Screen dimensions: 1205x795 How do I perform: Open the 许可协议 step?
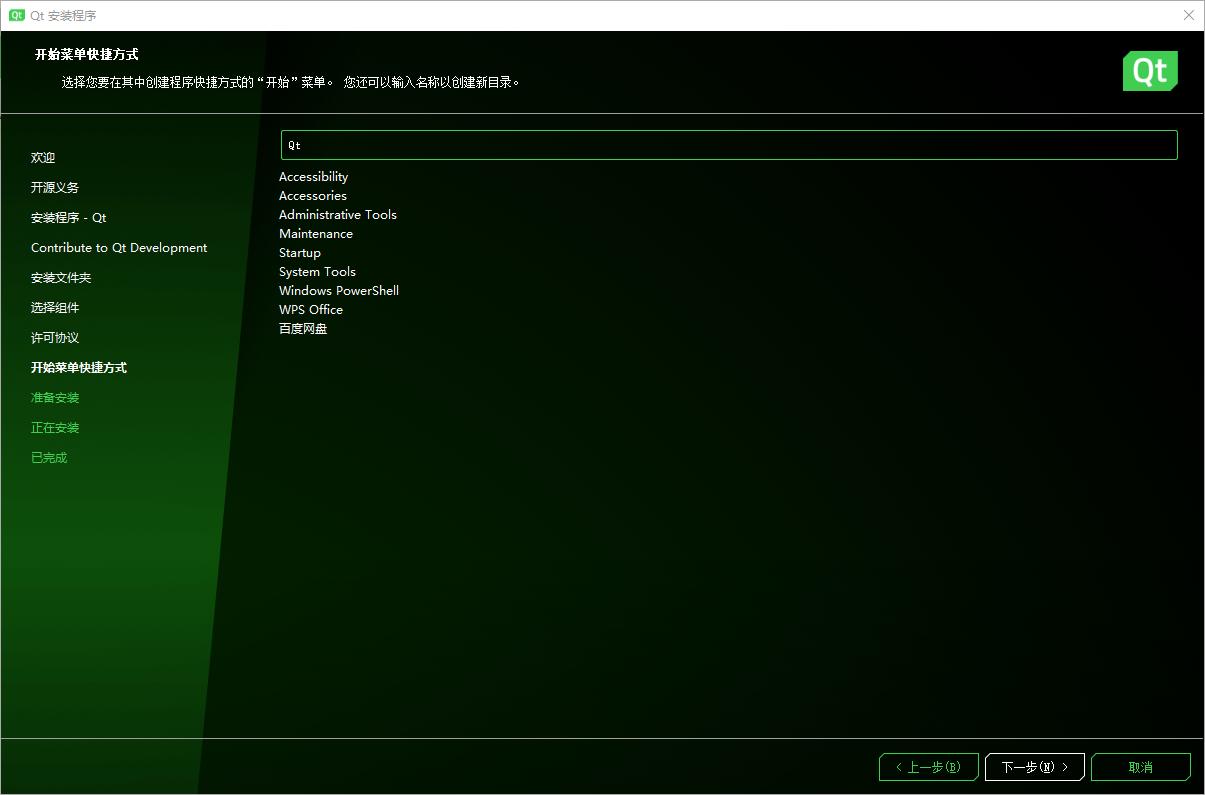pyautogui.click(x=54, y=337)
